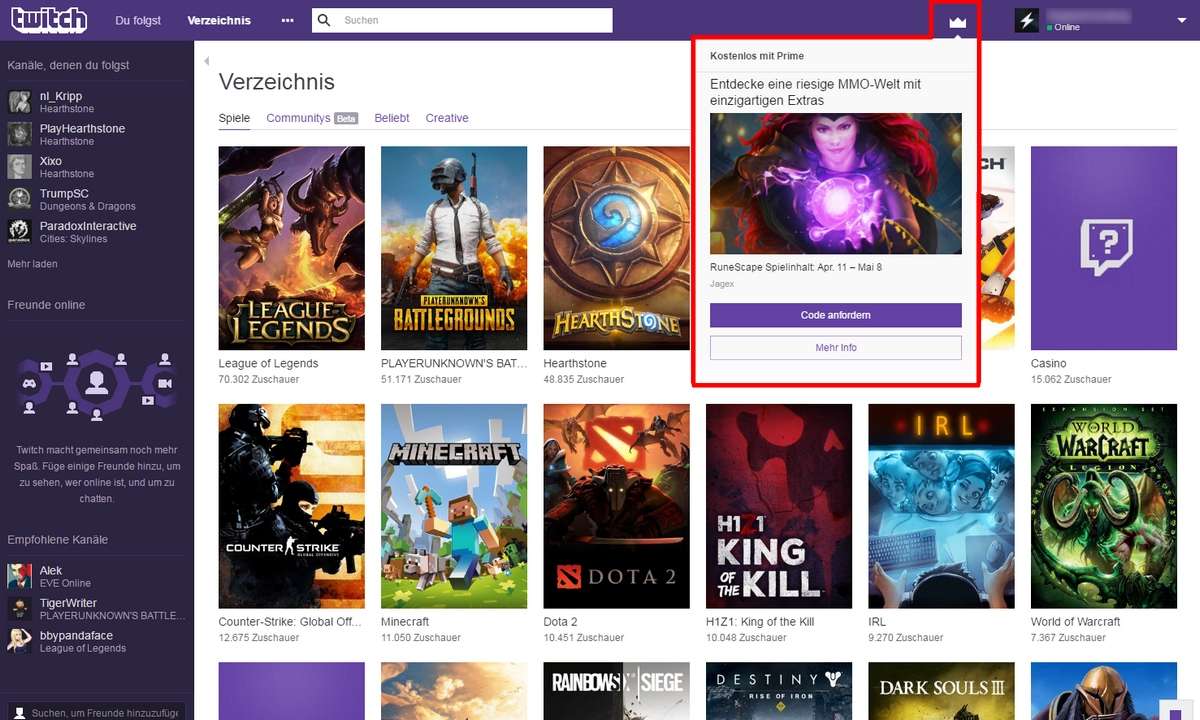
Task: Switch to the Beliebt tab
Action: (x=392, y=118)
